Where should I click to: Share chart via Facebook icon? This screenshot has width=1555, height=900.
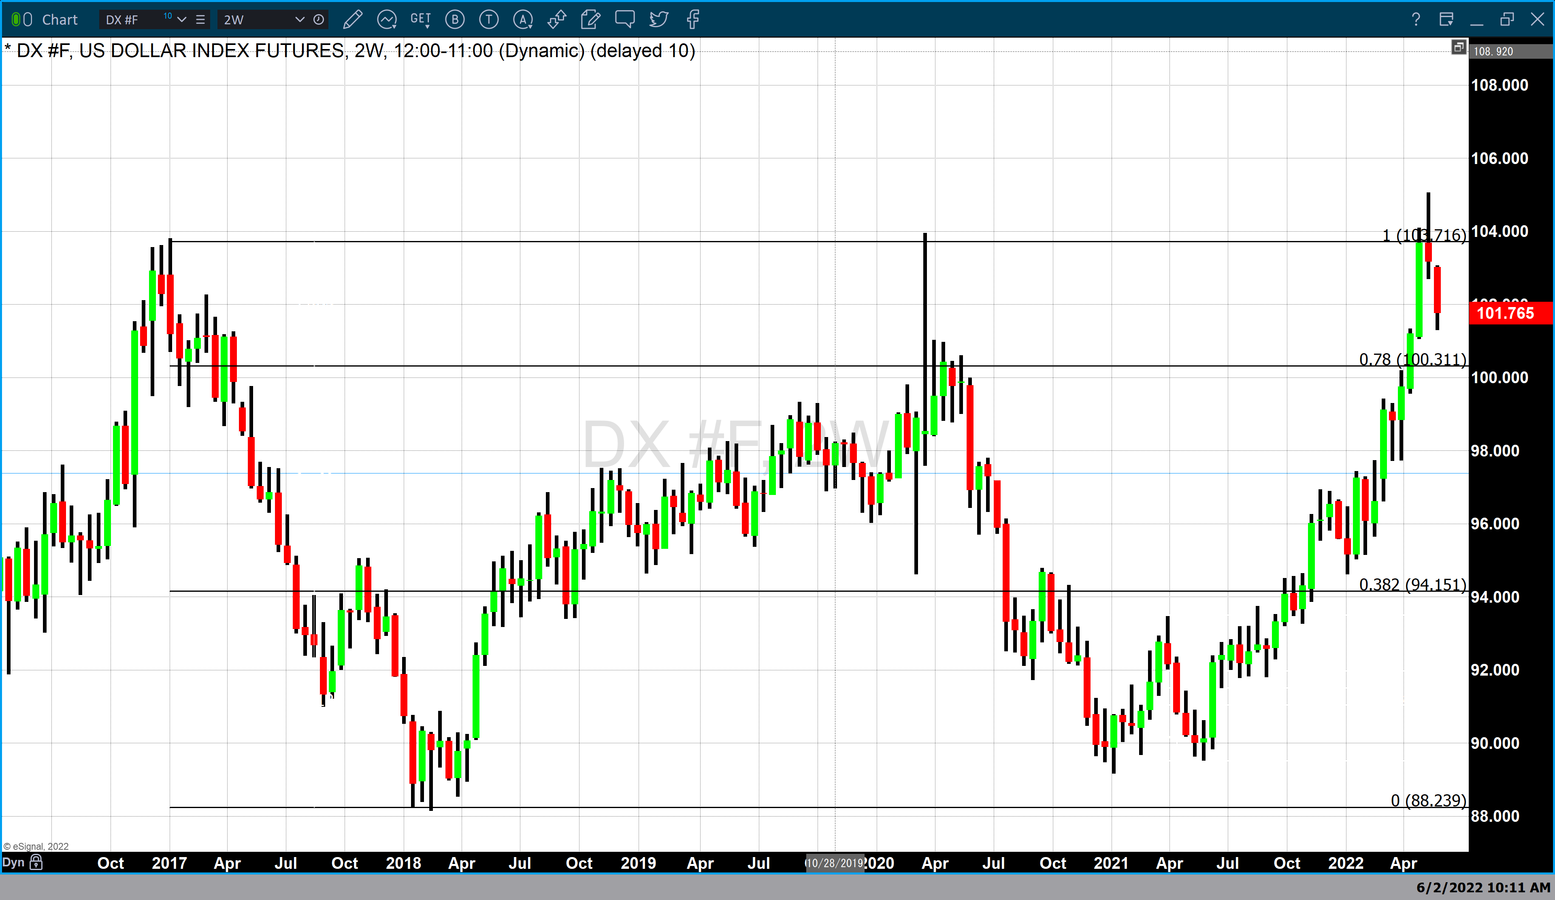693,19
